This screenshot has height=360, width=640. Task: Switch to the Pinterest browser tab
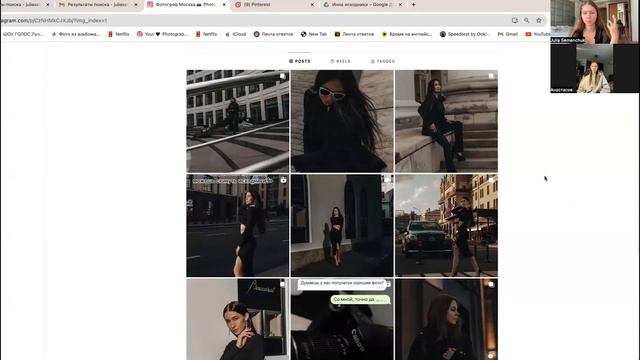(x=273, y=4)
